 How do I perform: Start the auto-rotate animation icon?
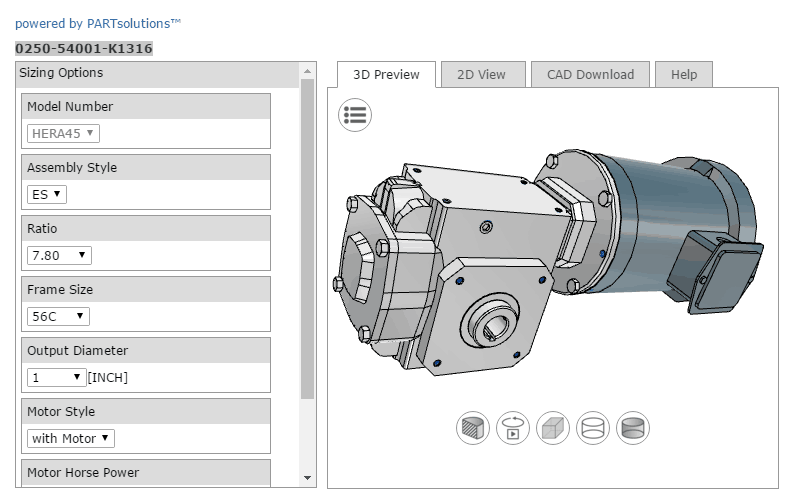pos(512,428)
